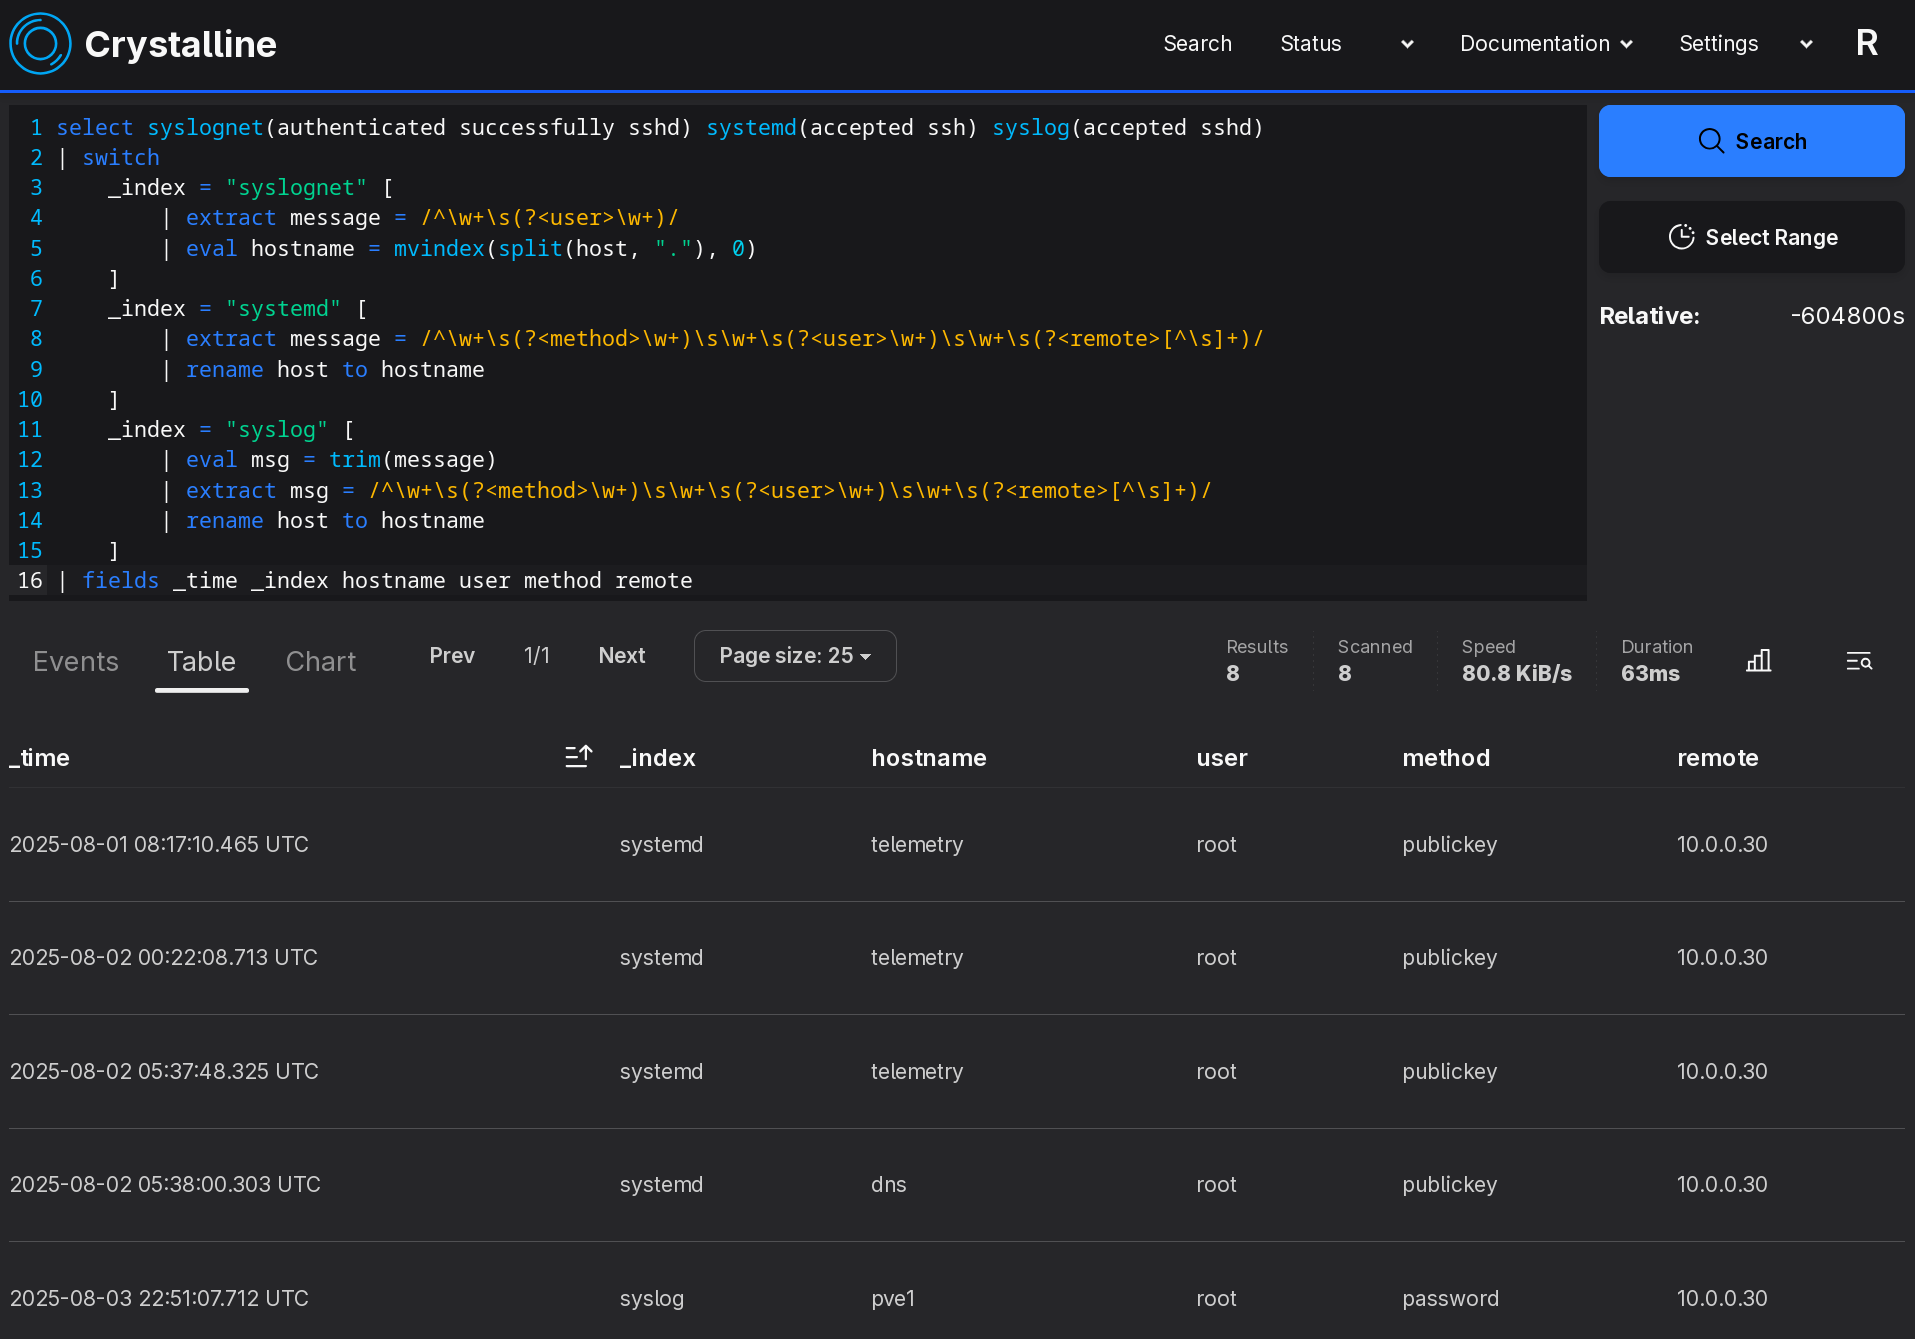Click the dns hostname cell

(x=889, y=1184)
